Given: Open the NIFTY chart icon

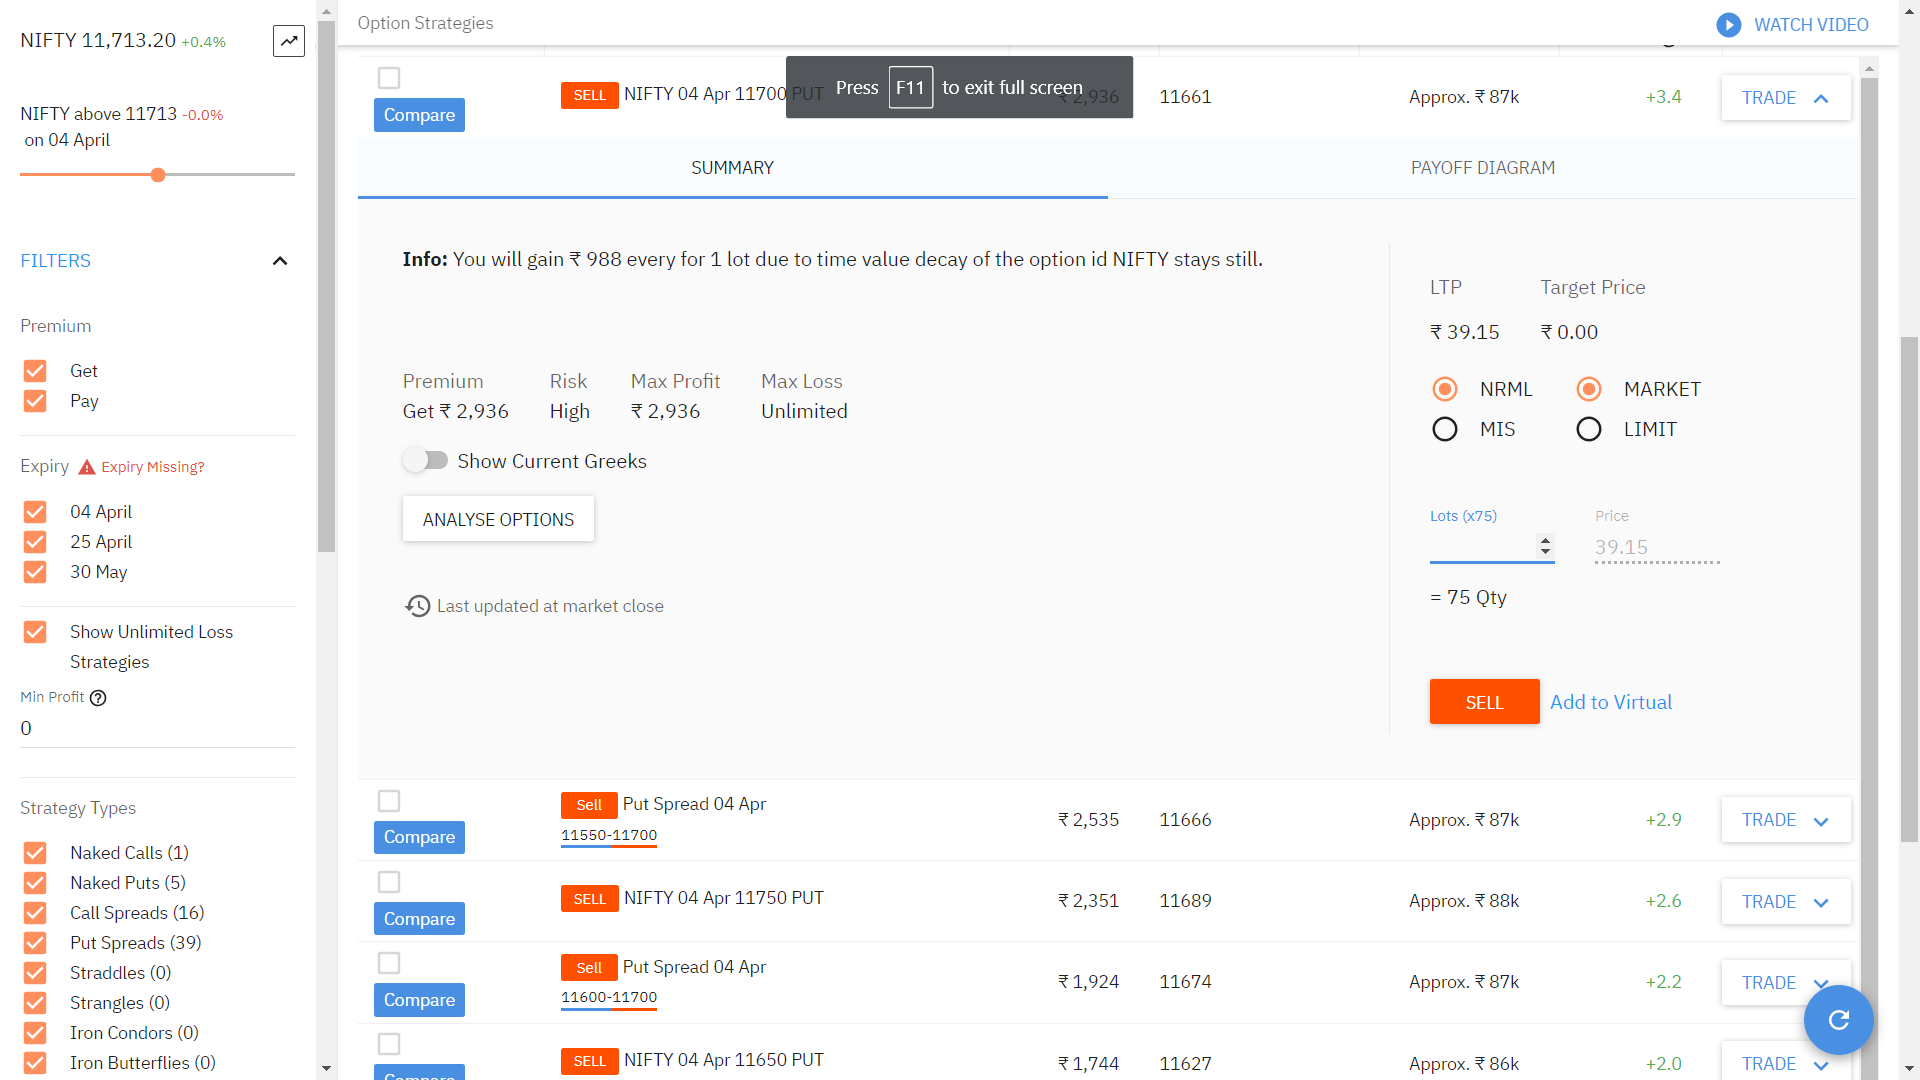Looking at the screenshot, I should click(x=289, y=41).
